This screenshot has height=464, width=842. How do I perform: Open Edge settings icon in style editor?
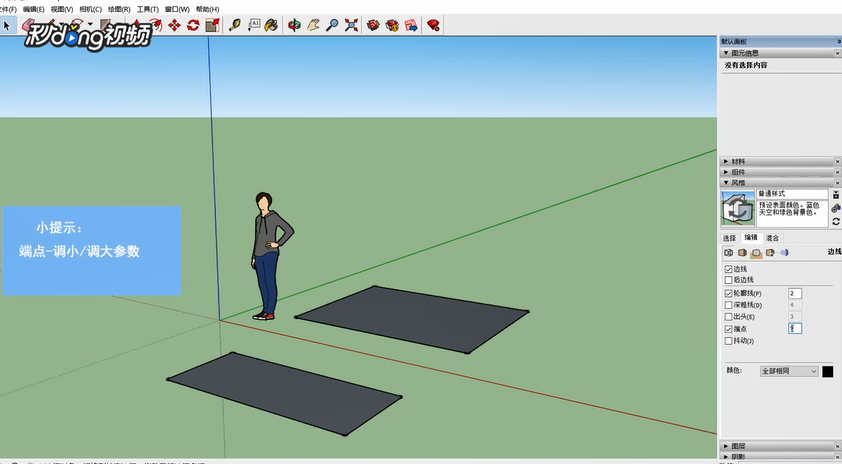point(729,252)
